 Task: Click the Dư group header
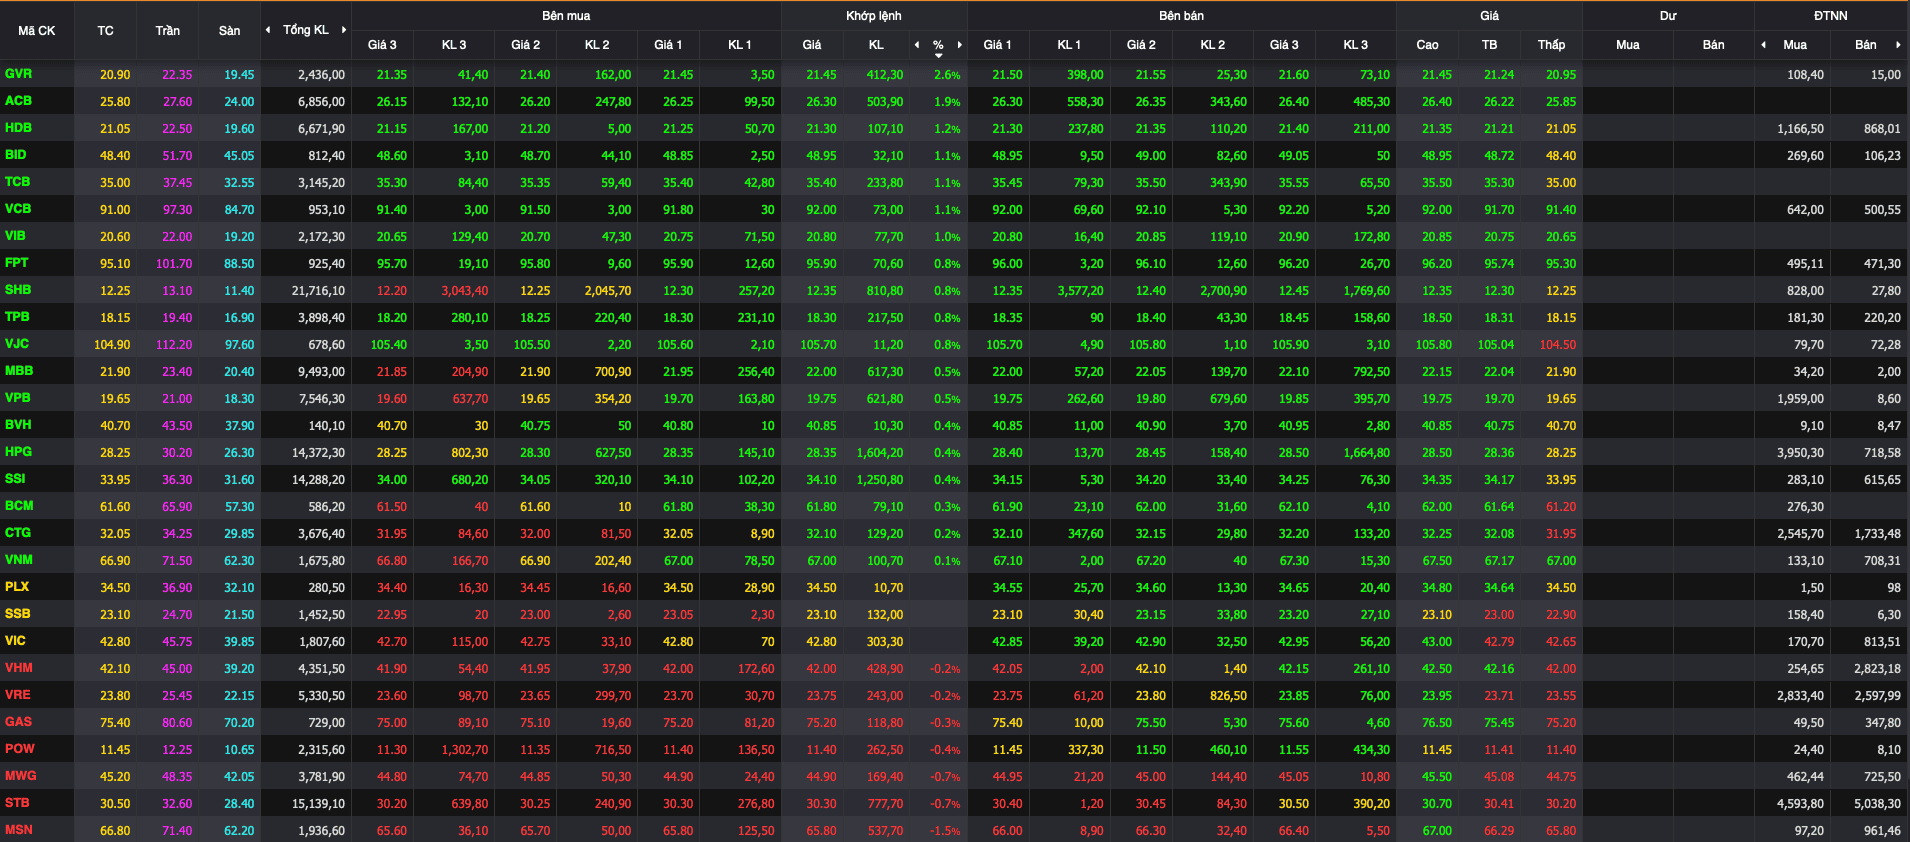(1668, 16)
